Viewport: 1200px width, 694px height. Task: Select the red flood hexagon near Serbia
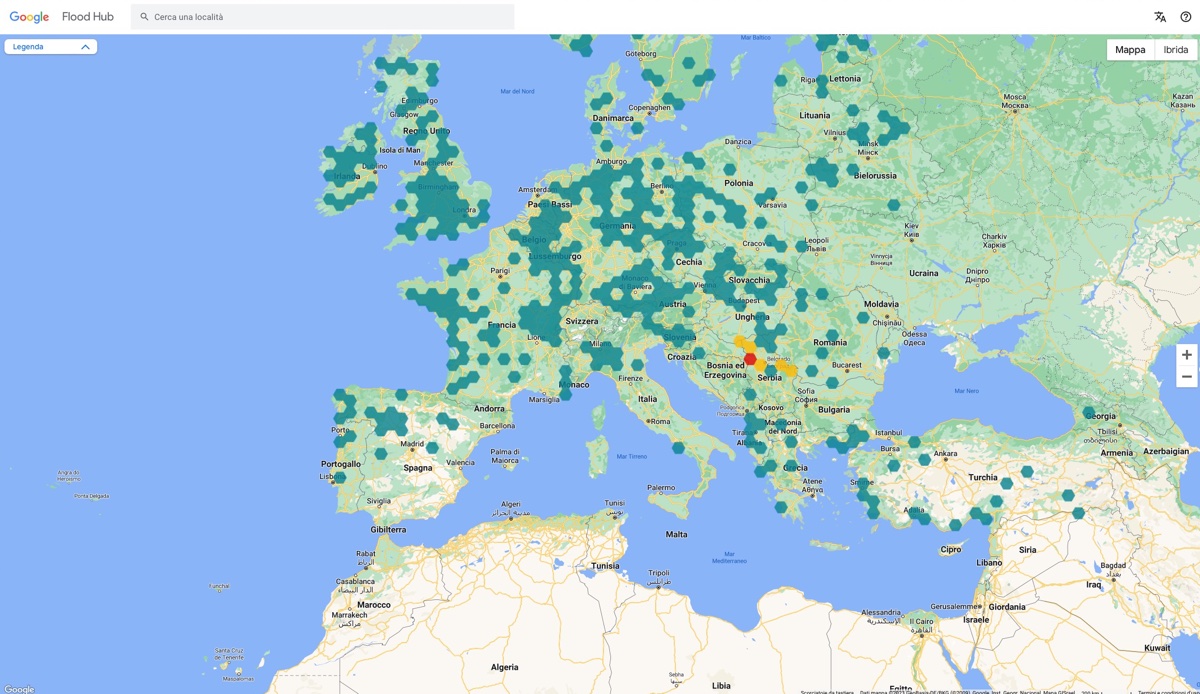[x=750, y=359]
